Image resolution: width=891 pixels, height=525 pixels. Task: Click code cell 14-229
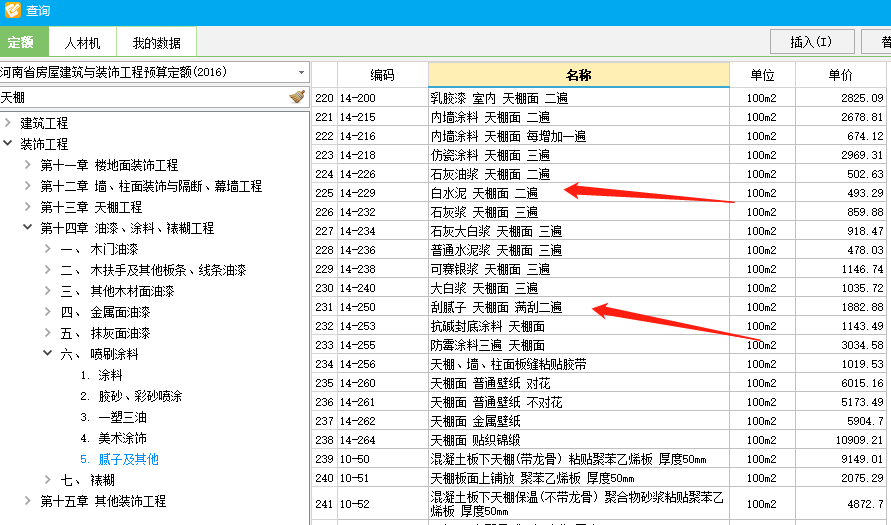click(382, 193)
